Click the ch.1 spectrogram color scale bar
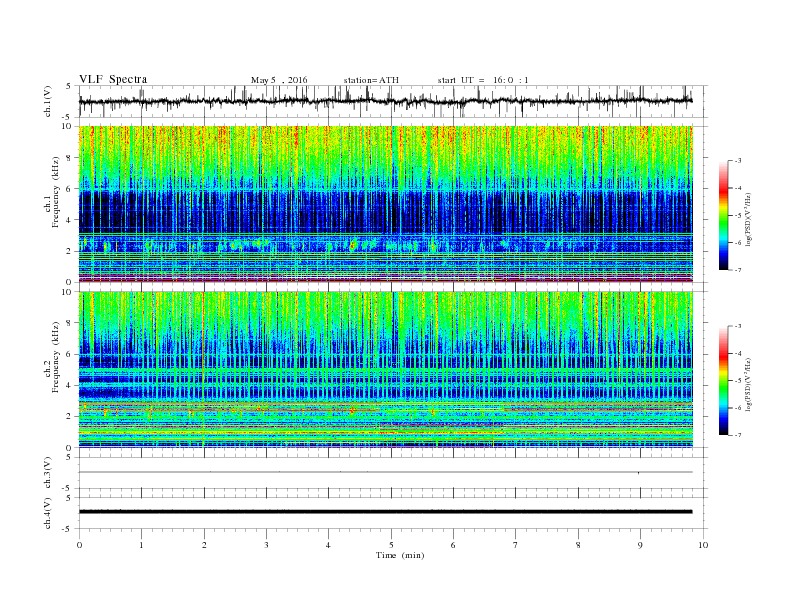Screen dimensions: 792x612 click(x=723, y=215)
